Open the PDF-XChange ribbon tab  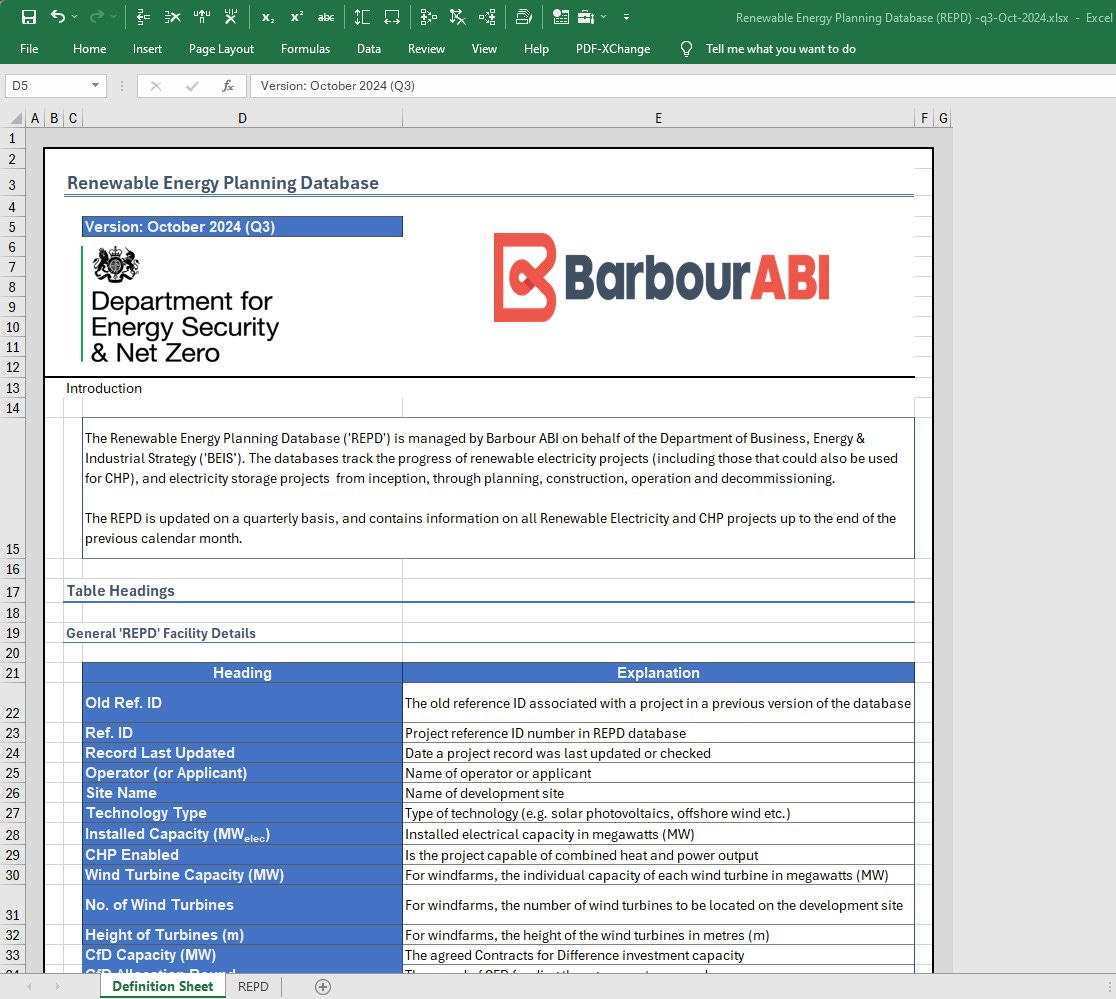[x=613, y=49]
